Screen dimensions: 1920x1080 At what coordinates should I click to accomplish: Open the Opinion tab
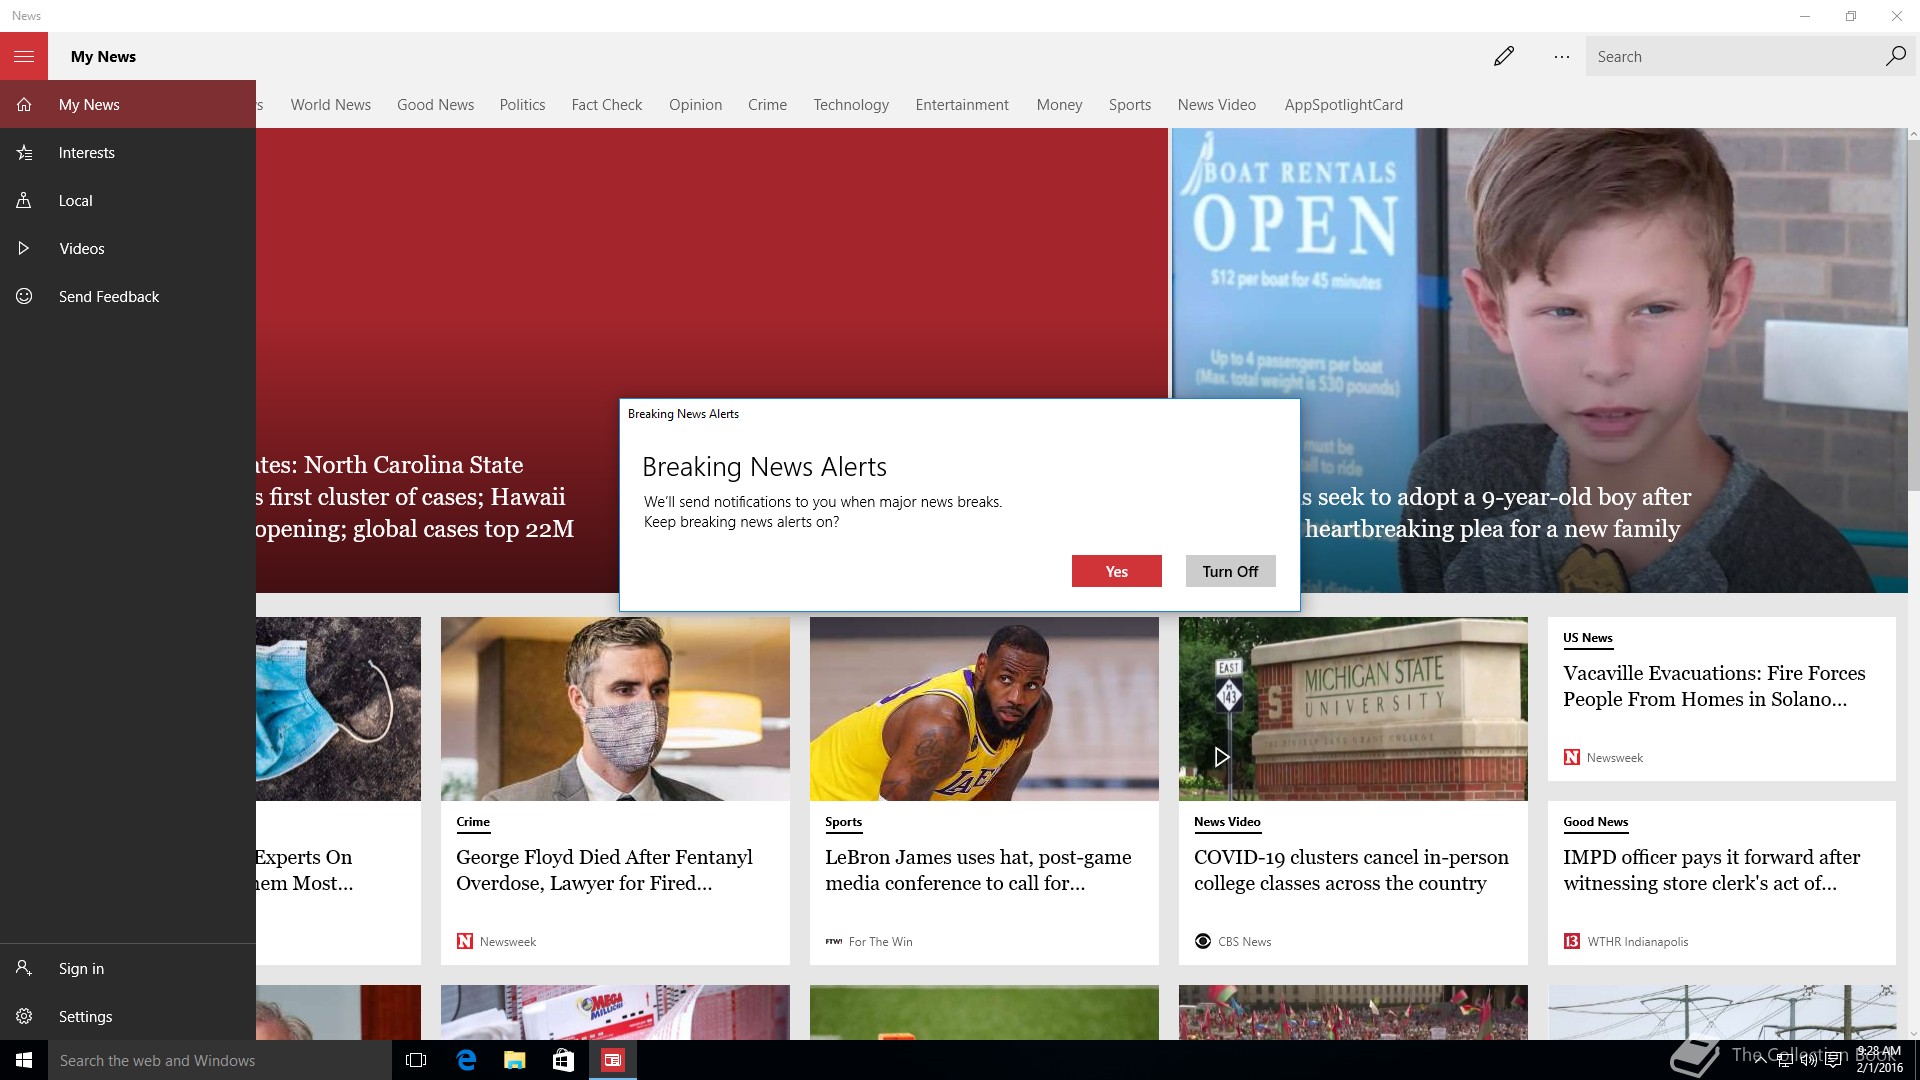[x=695, y=104]
